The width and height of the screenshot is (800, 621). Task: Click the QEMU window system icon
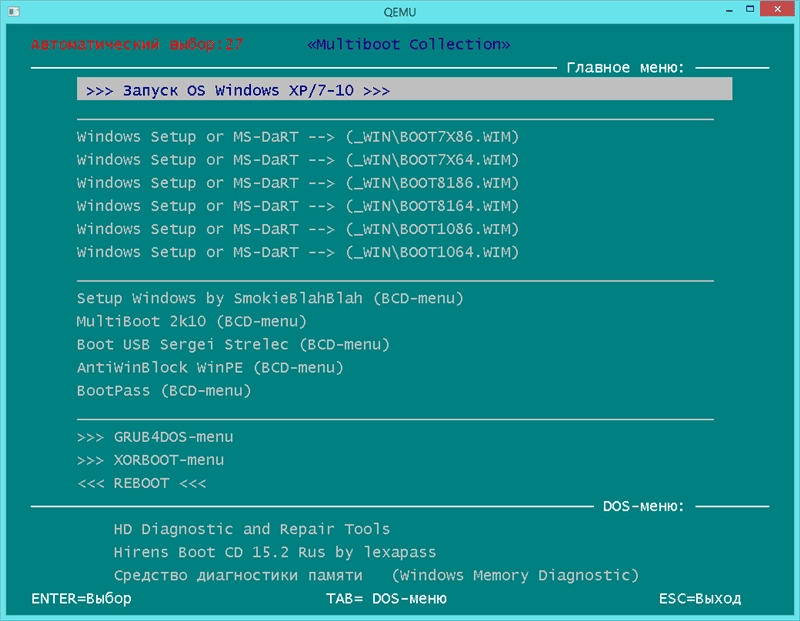pos(14,11)
